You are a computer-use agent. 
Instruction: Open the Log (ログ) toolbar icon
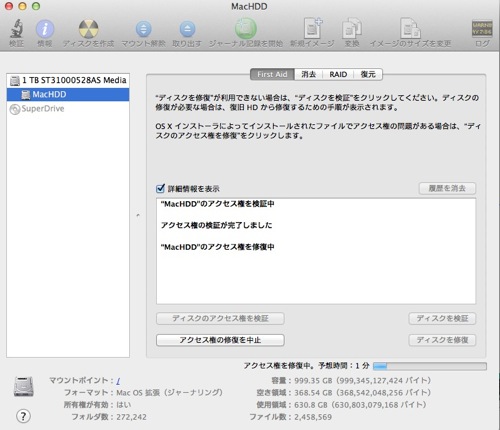pyautogui.click(x=482, y=29)
